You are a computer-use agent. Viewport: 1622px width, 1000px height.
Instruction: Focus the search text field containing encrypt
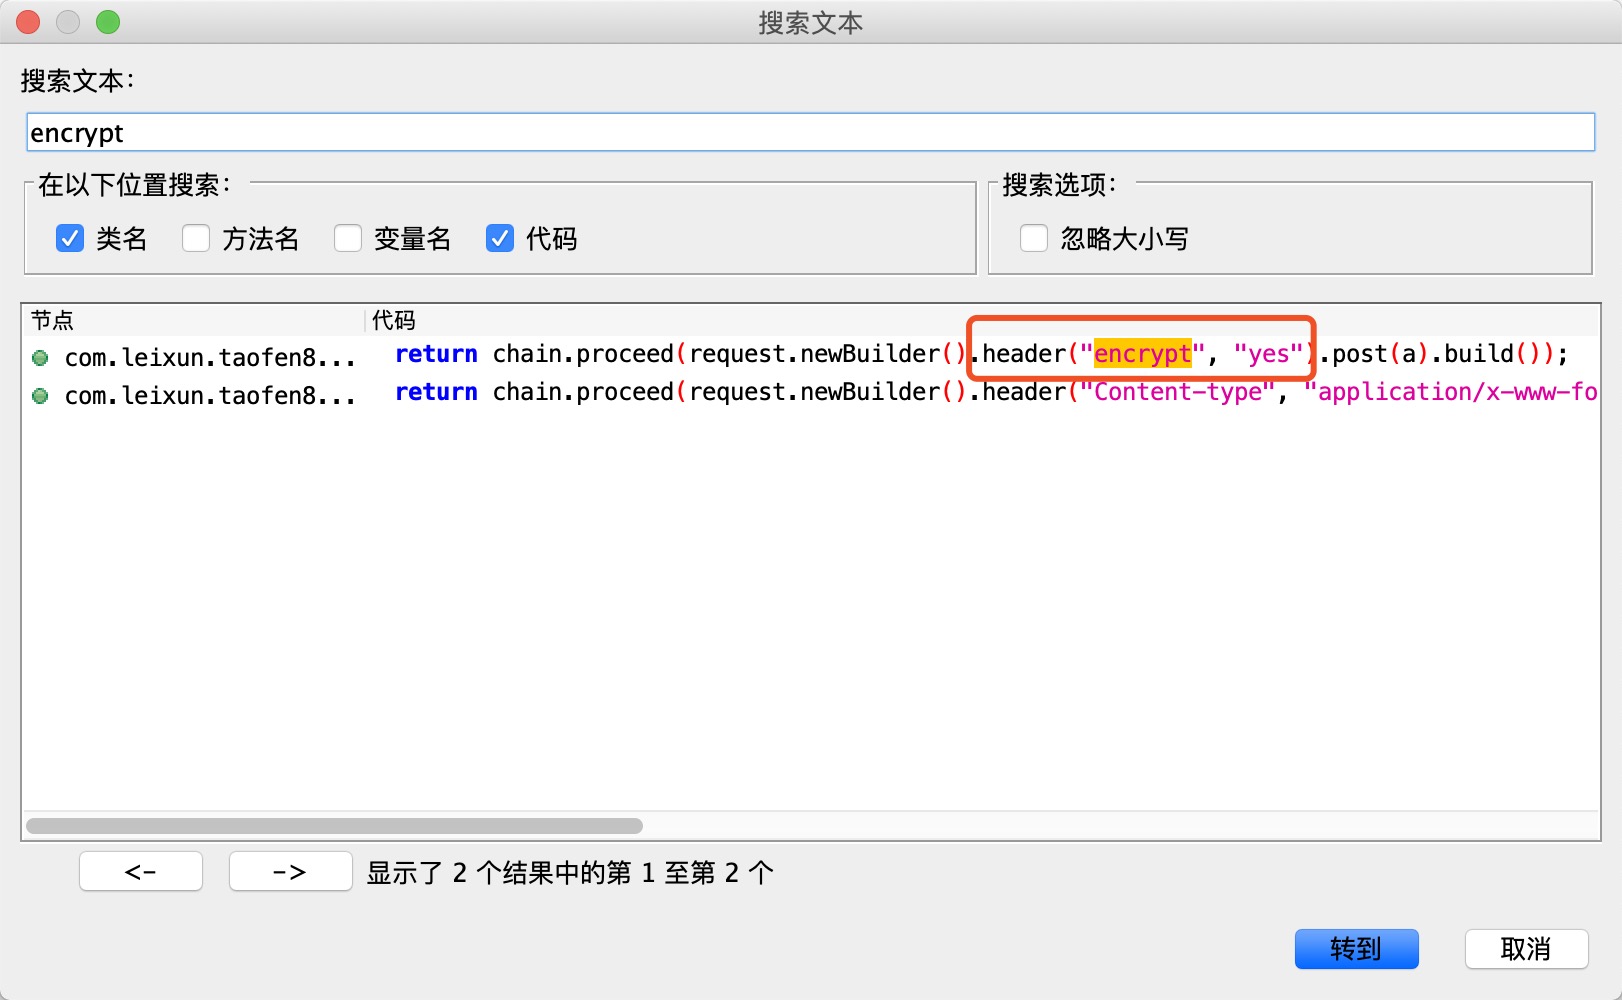tap(810, 133)
